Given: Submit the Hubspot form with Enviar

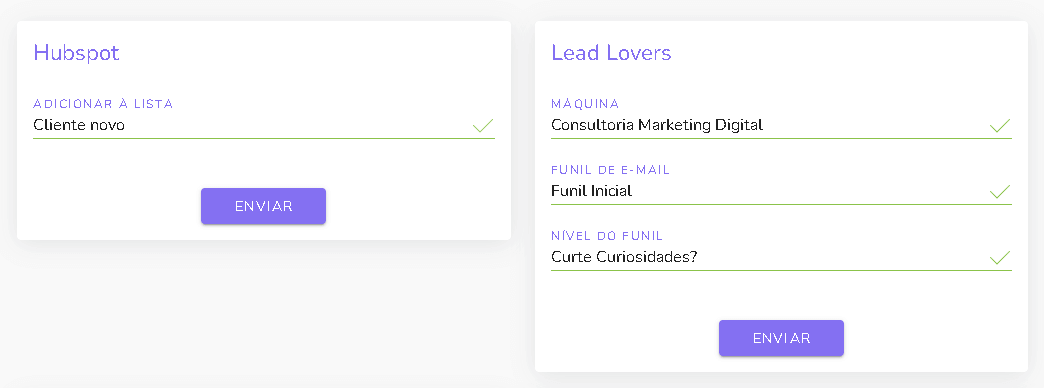Looking at the screenshot, I should 264,206.
